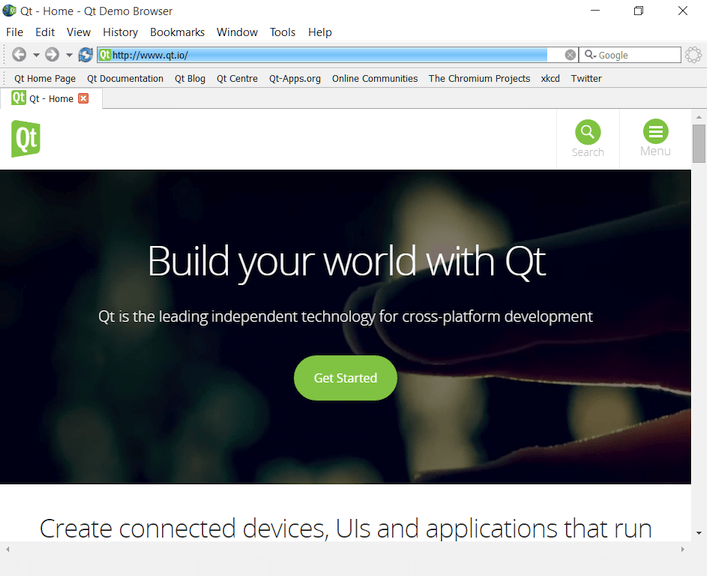This screenshot has height=576, width=707.
Task: Click the vertical scrollbar thumb
Action: click(698, 143)
